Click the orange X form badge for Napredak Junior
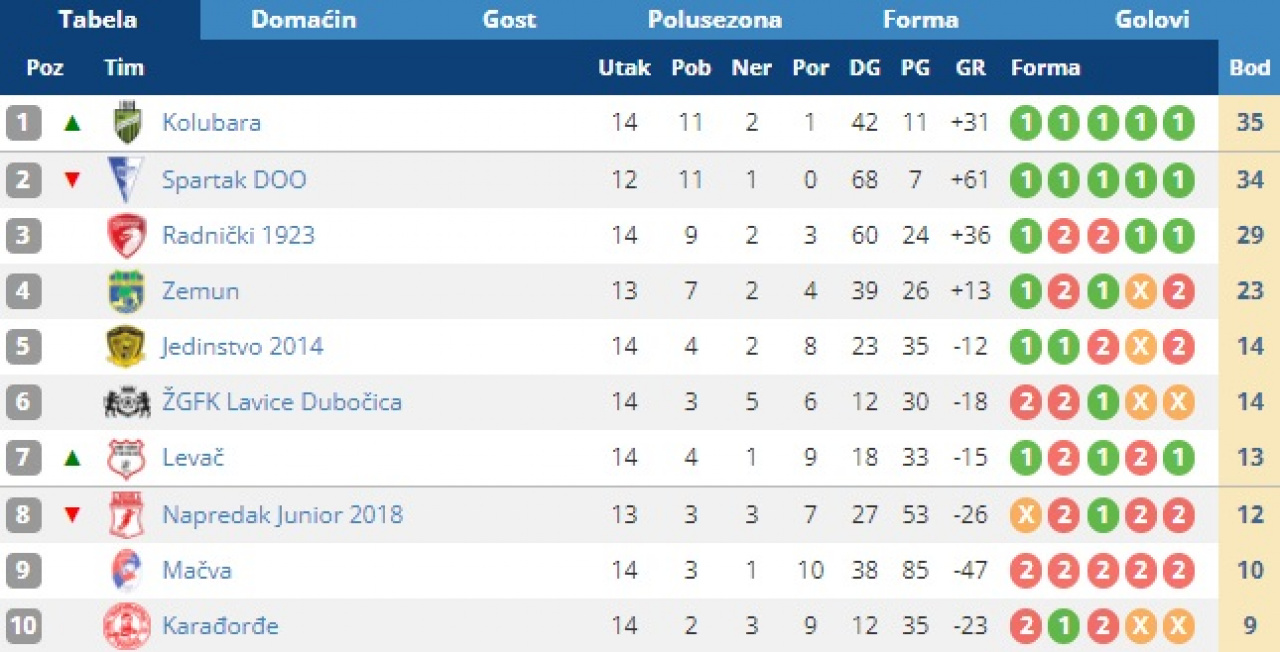The image size is (1280, 652). pos(1025,515)
